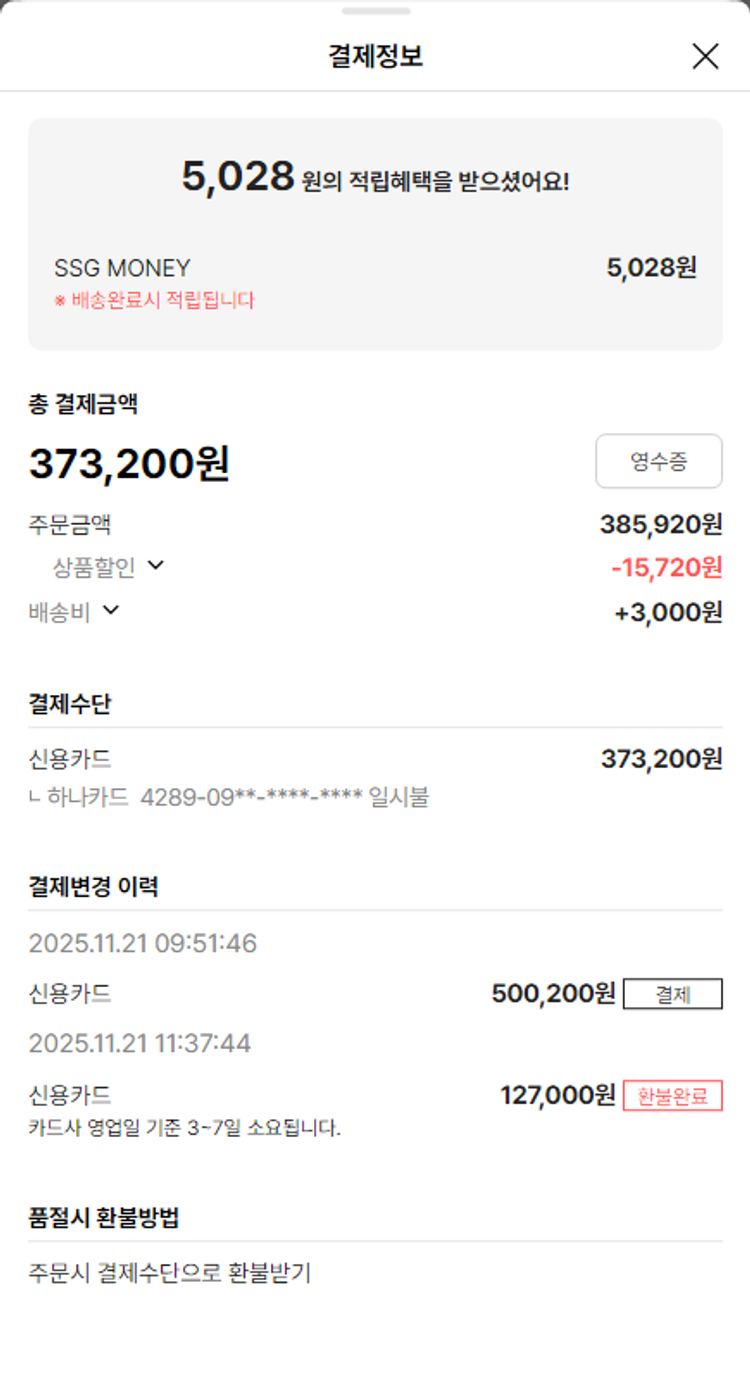Click the red -15,720원 discount amount
750x1393 pixels.
(666, 568)
